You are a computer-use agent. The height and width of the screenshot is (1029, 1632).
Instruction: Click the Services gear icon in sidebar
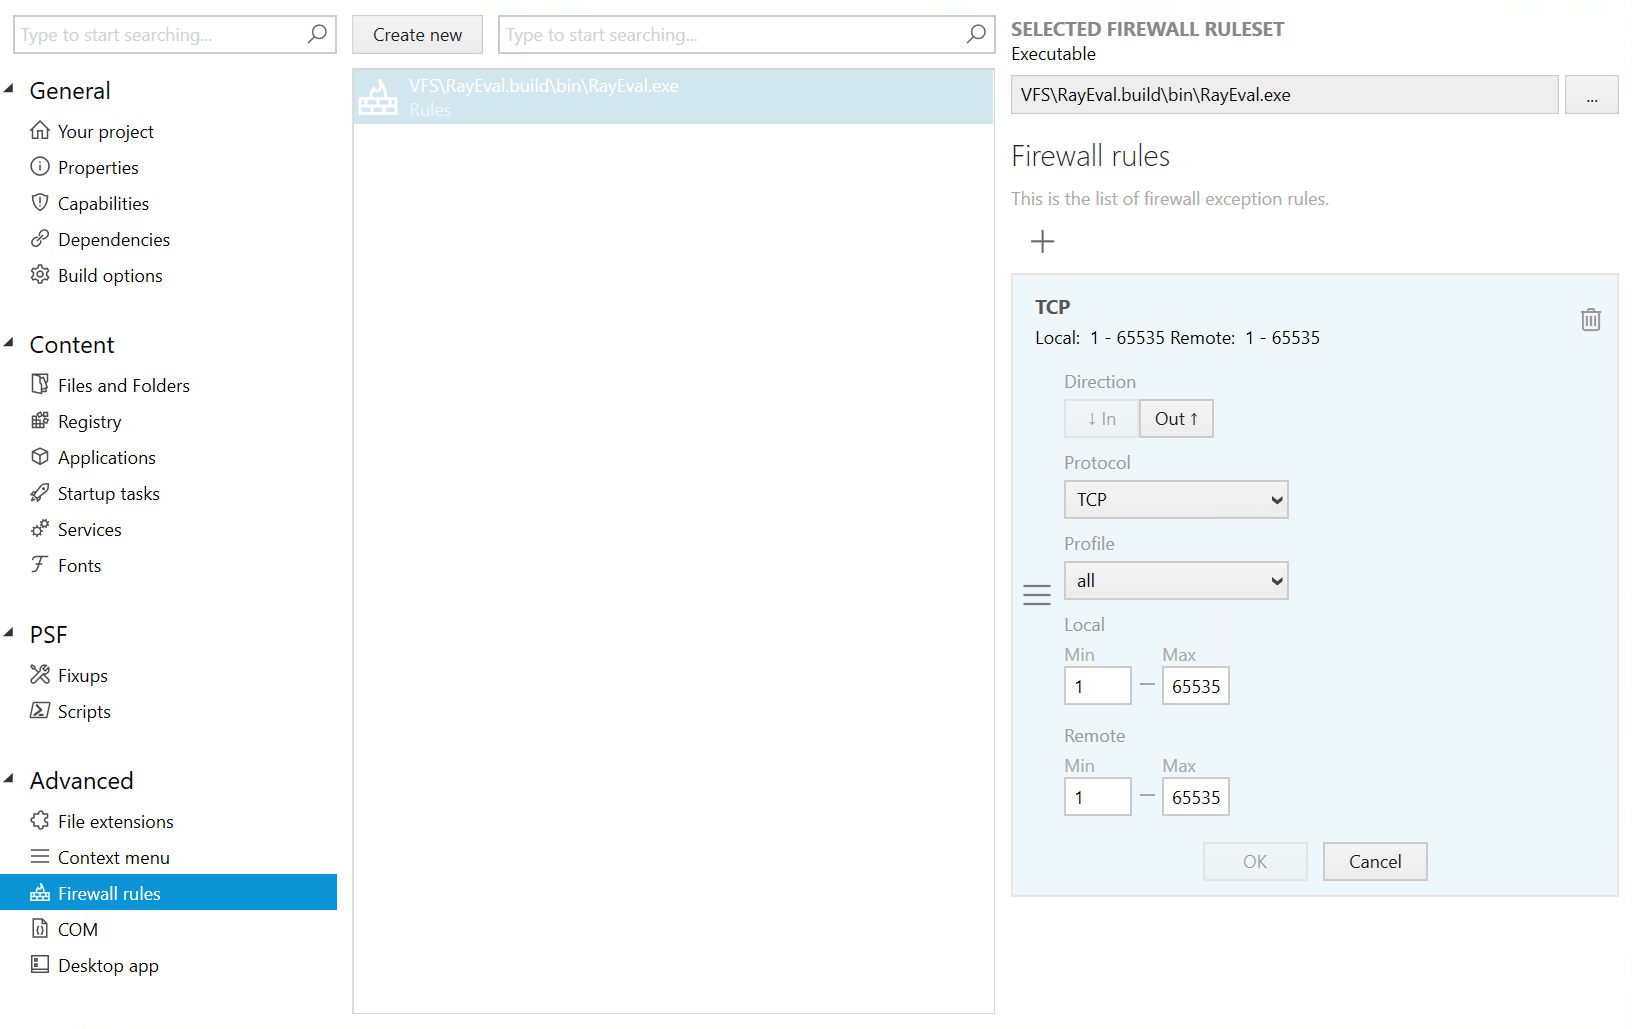(39, 529)
